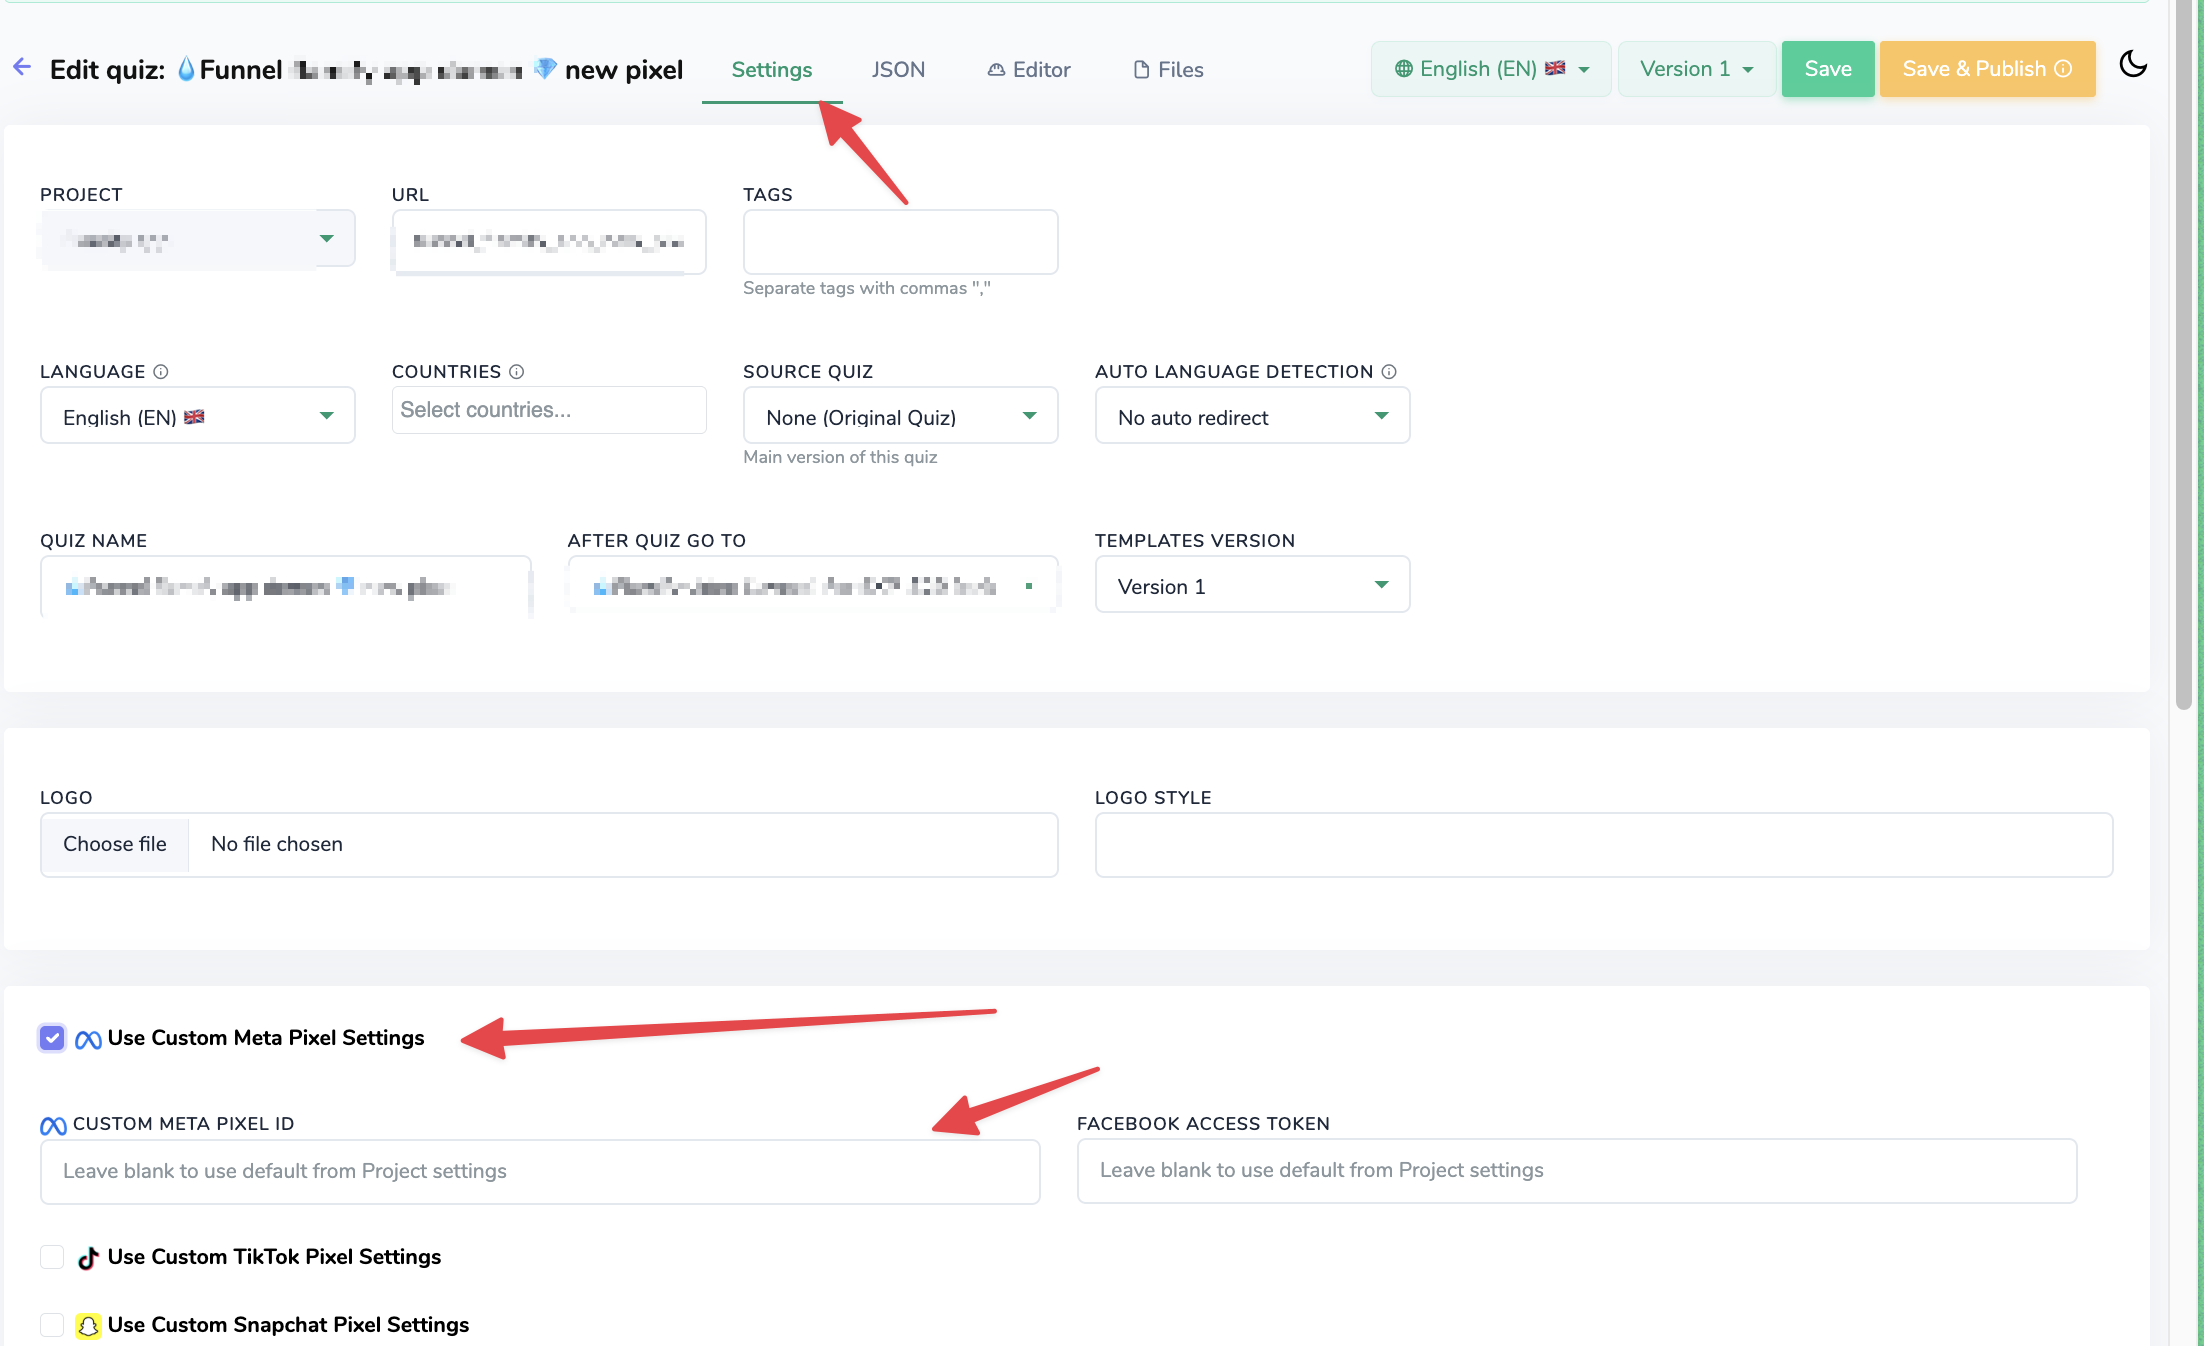Click the Tags input field
The width and height of the screenshot is (2204, 1346).
(x=900, y=241)
